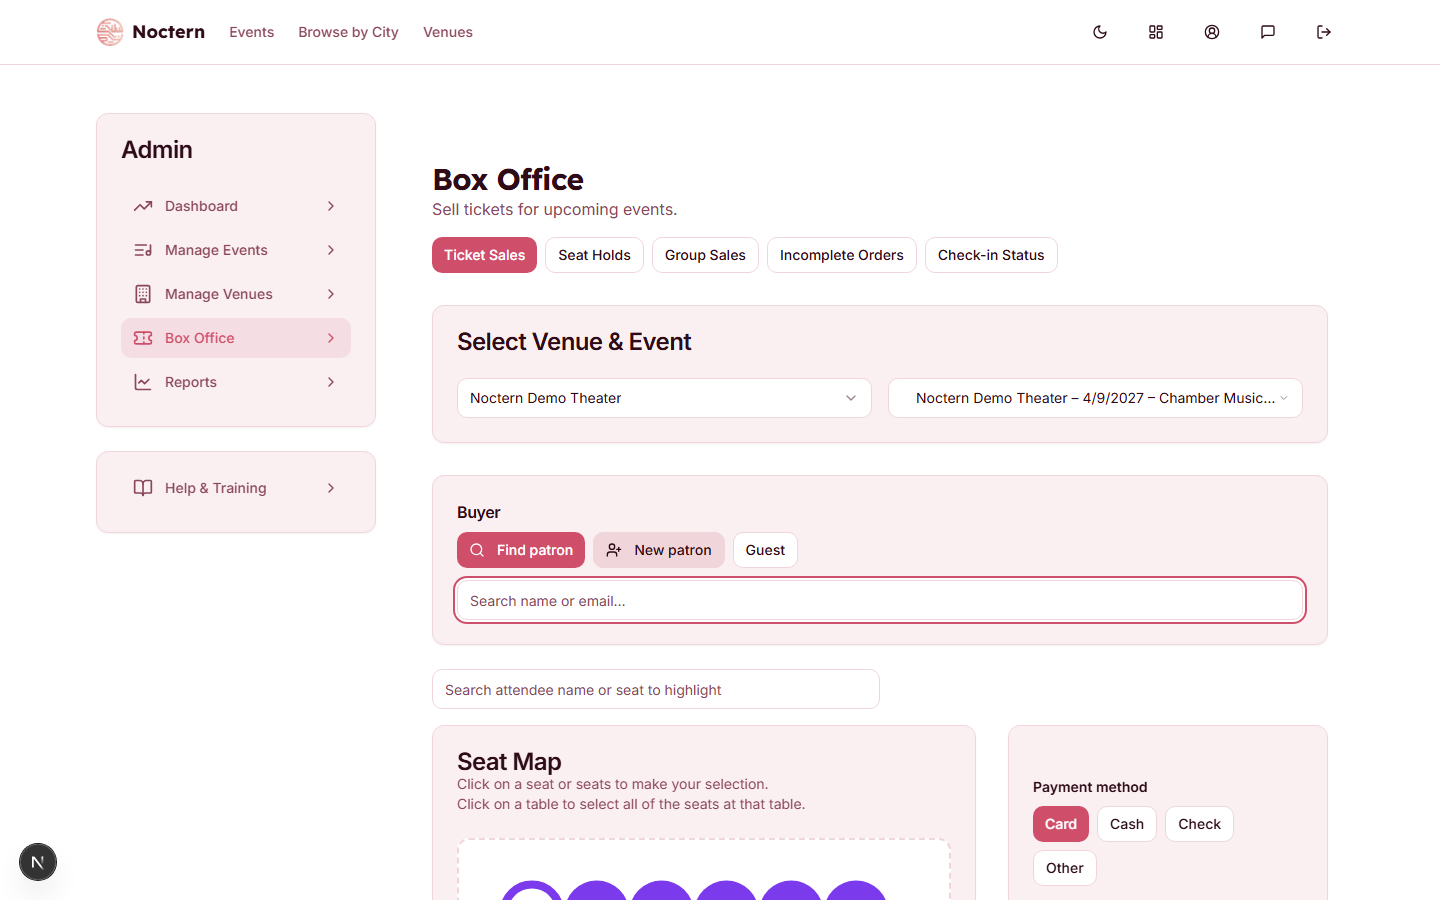
Task: Open Reports in Admin sidebar
Action: 236,382
